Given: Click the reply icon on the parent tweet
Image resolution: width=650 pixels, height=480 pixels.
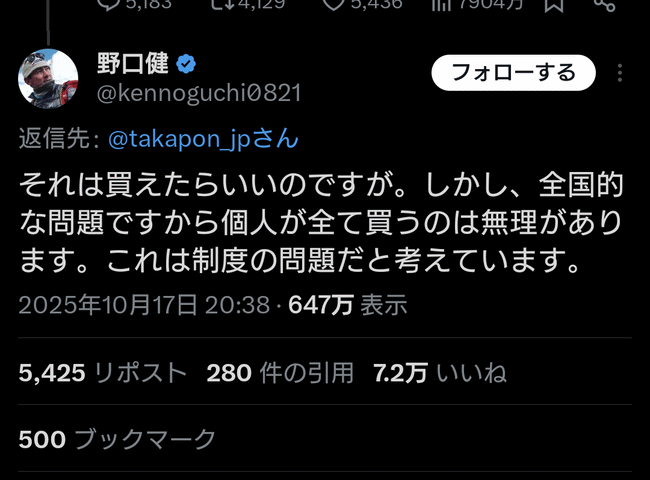Looking at the screenshot, I should (109, 3).
